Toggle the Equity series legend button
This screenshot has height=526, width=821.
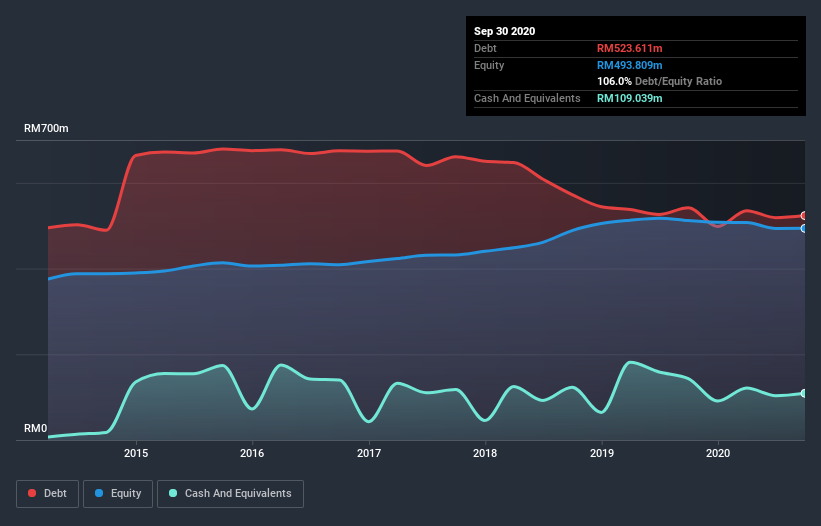[x=118, y=494]
